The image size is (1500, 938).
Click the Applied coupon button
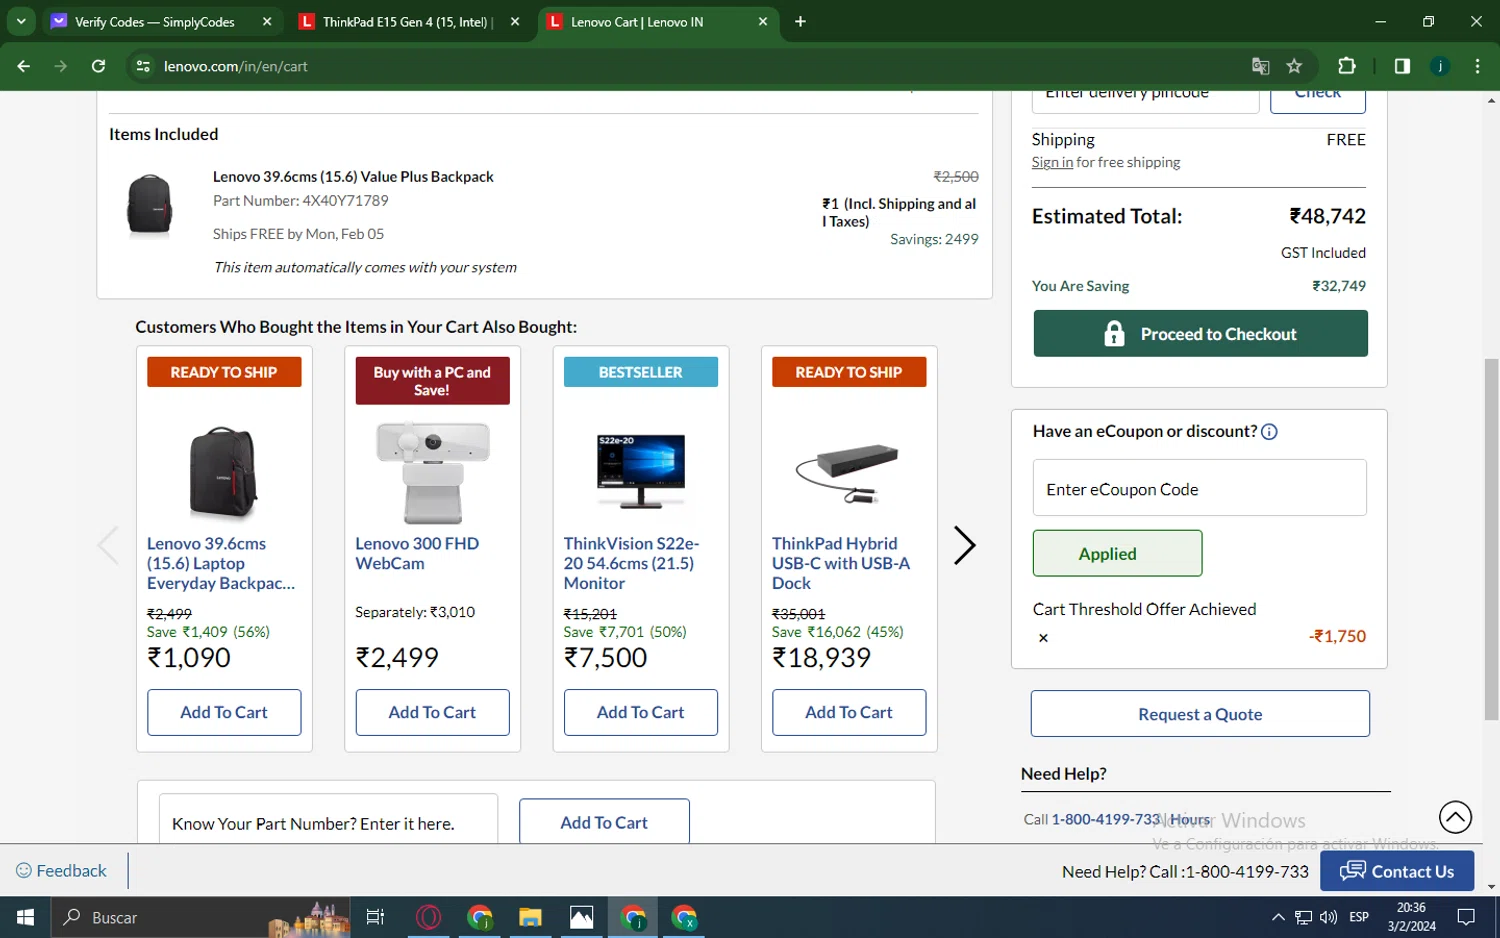pyautogui.click(x=1117, y=553)
